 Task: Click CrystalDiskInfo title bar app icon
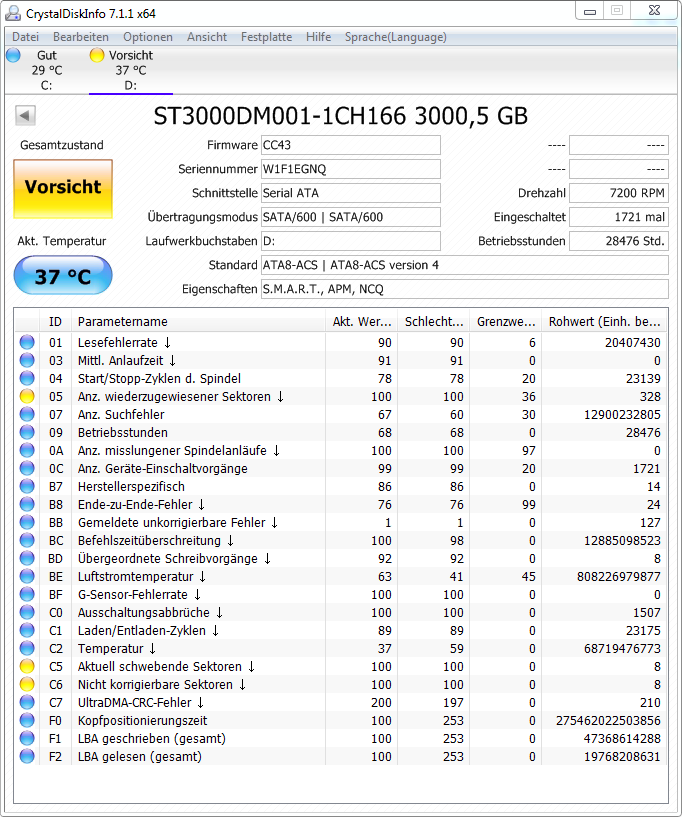(x=13, y=13)
